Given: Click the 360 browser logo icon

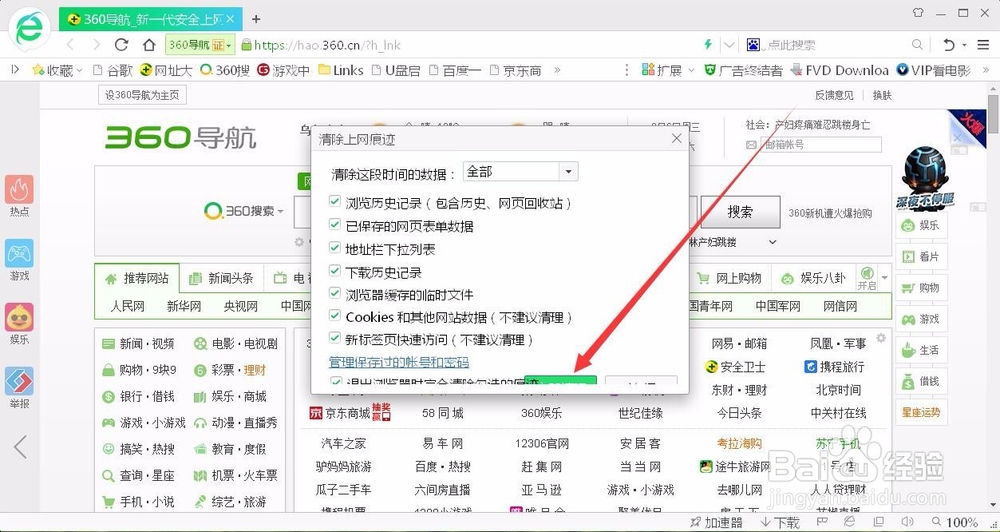Looking at the screenshot, I should 29,28.
